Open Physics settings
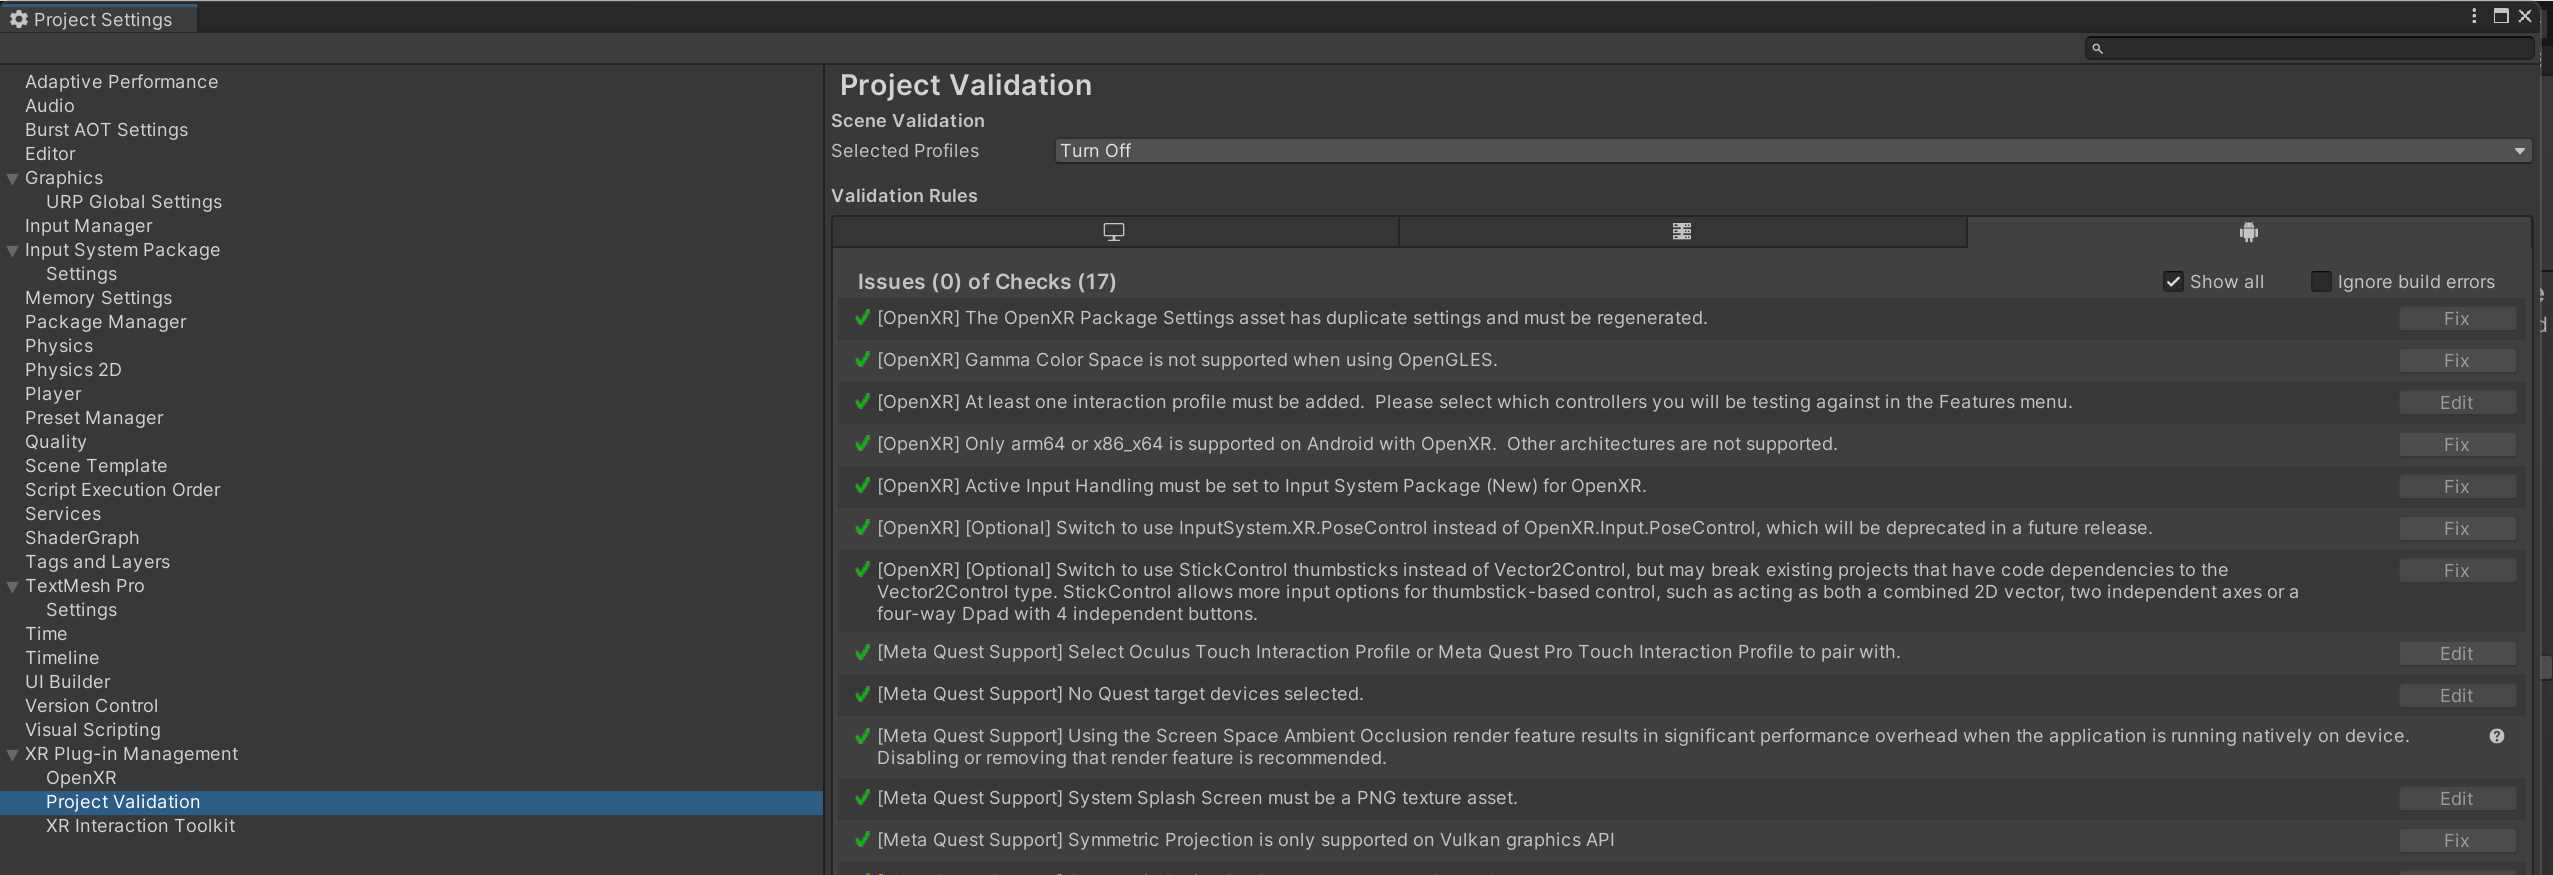The height and width of the screenshot is (875, 2553). [x=59, y=346]
